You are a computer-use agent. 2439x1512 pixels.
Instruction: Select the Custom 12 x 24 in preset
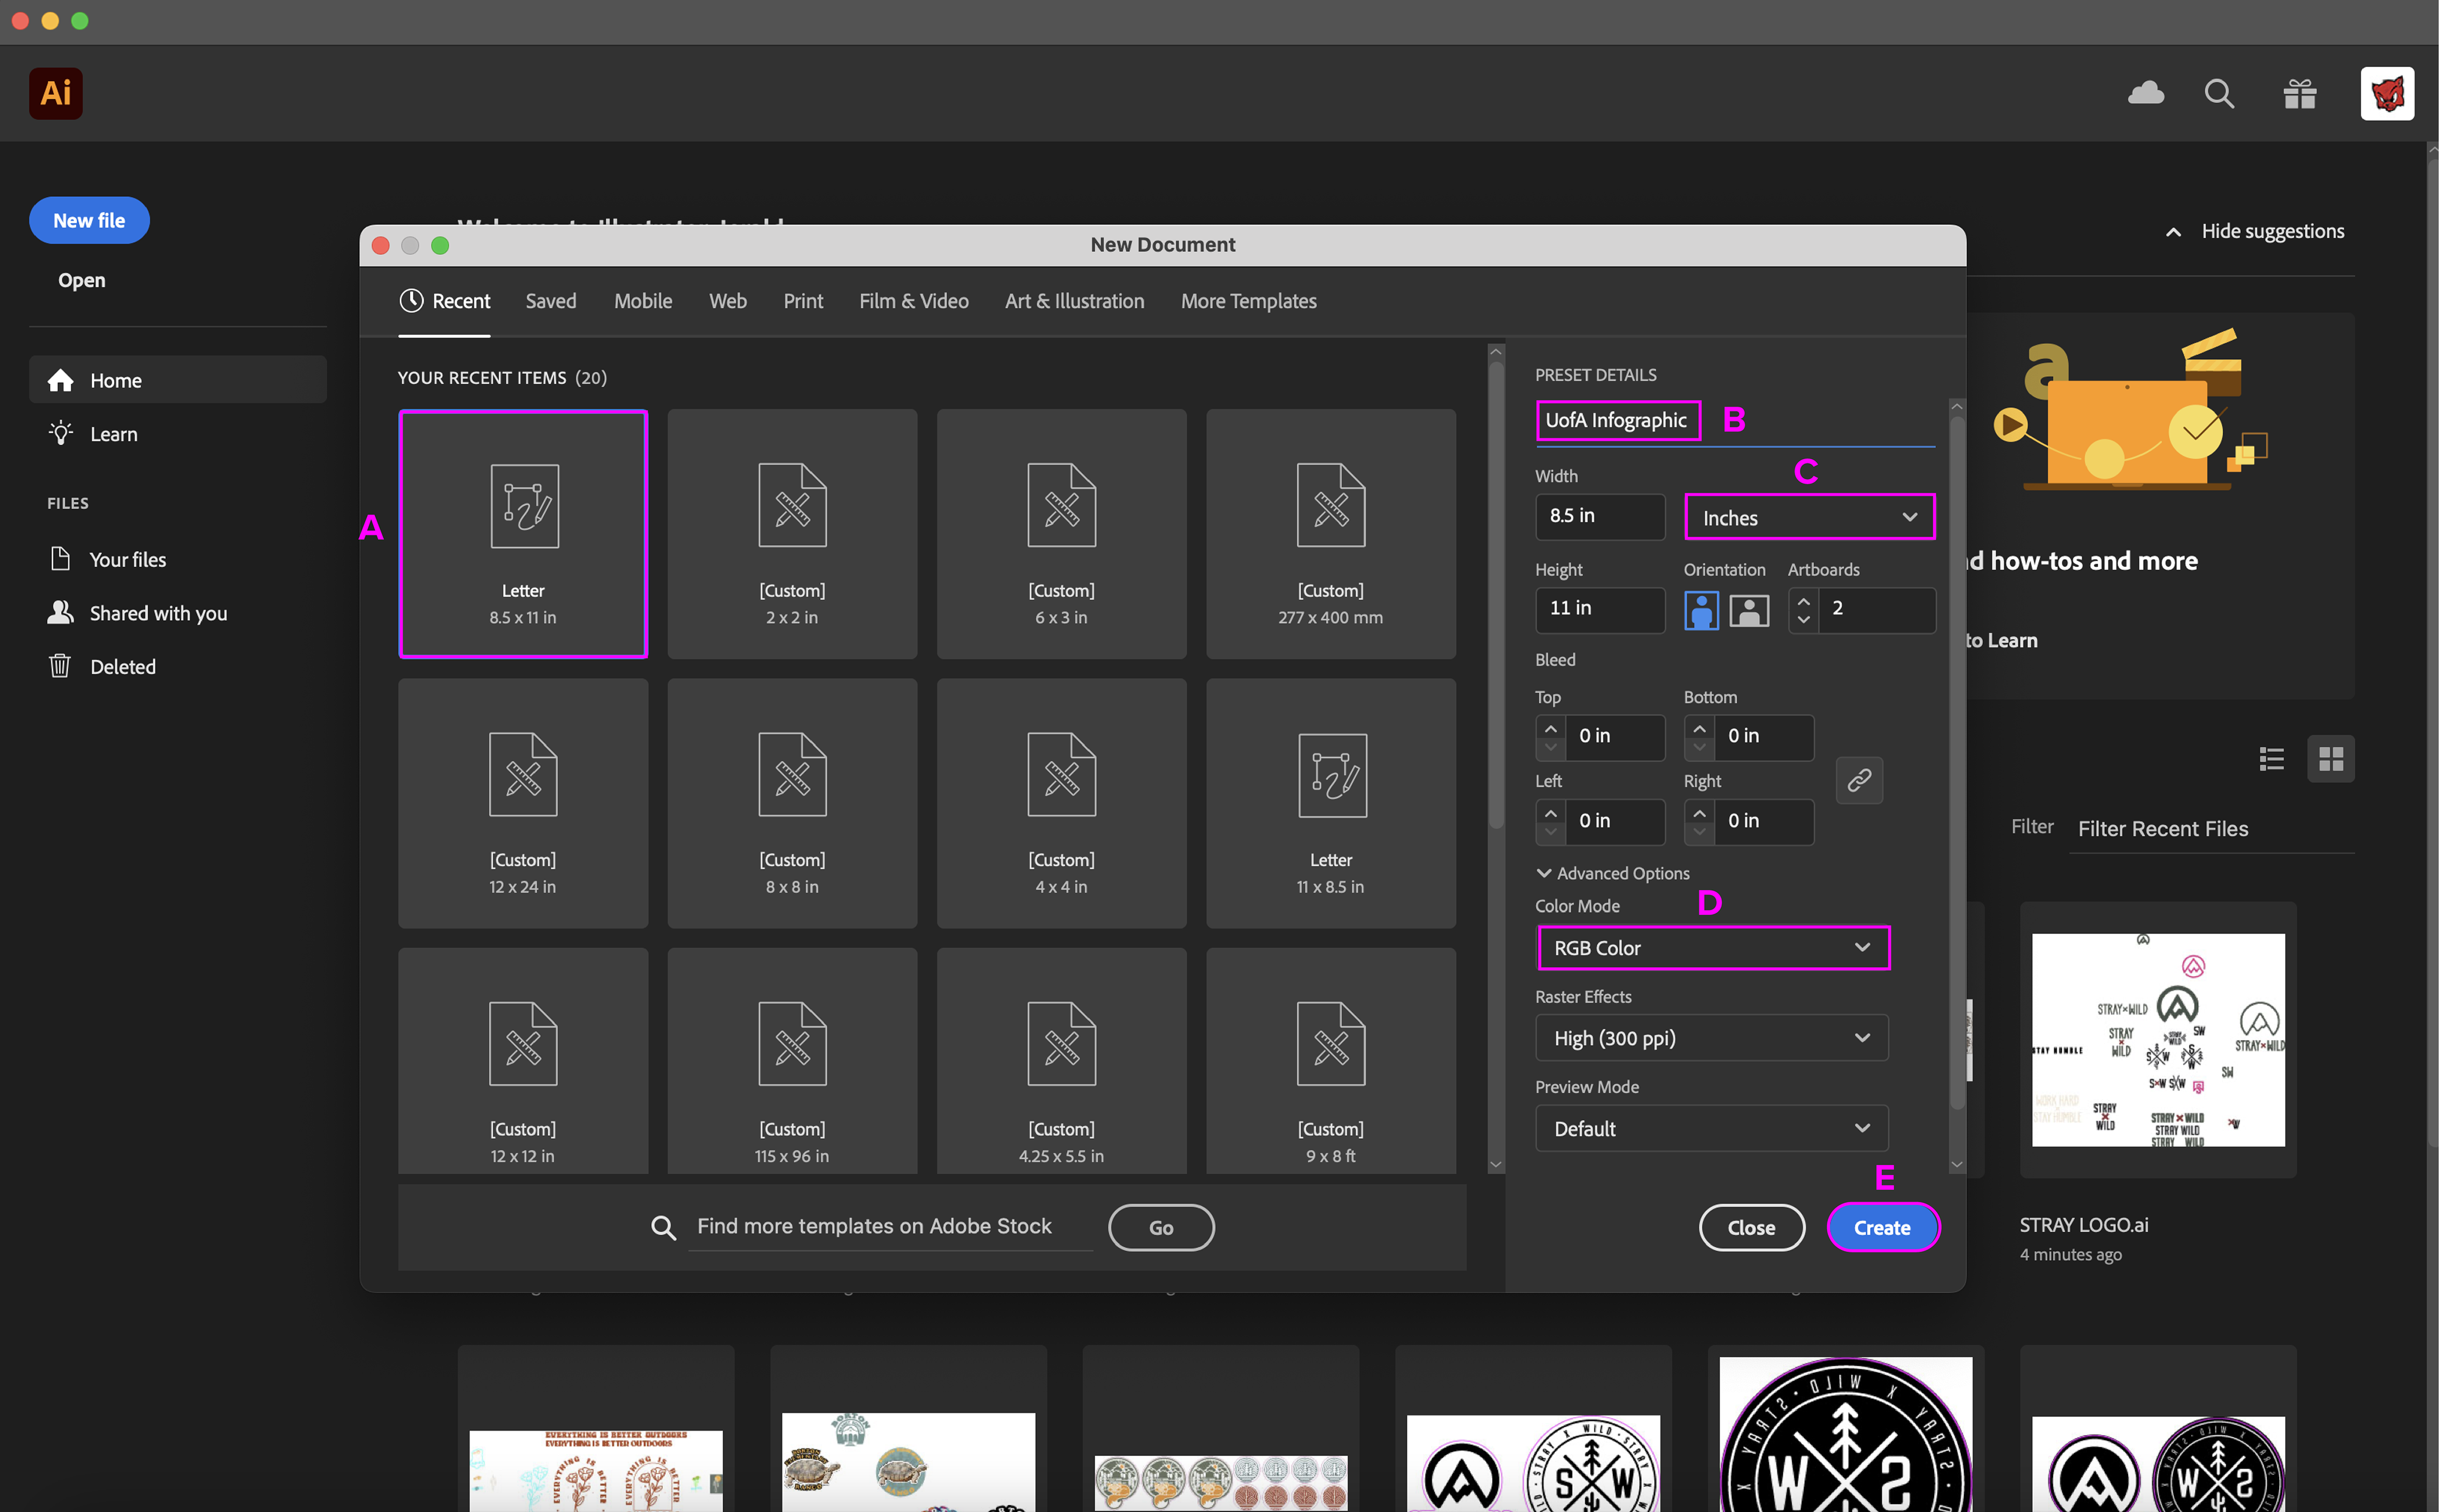(x=522, y=803)
